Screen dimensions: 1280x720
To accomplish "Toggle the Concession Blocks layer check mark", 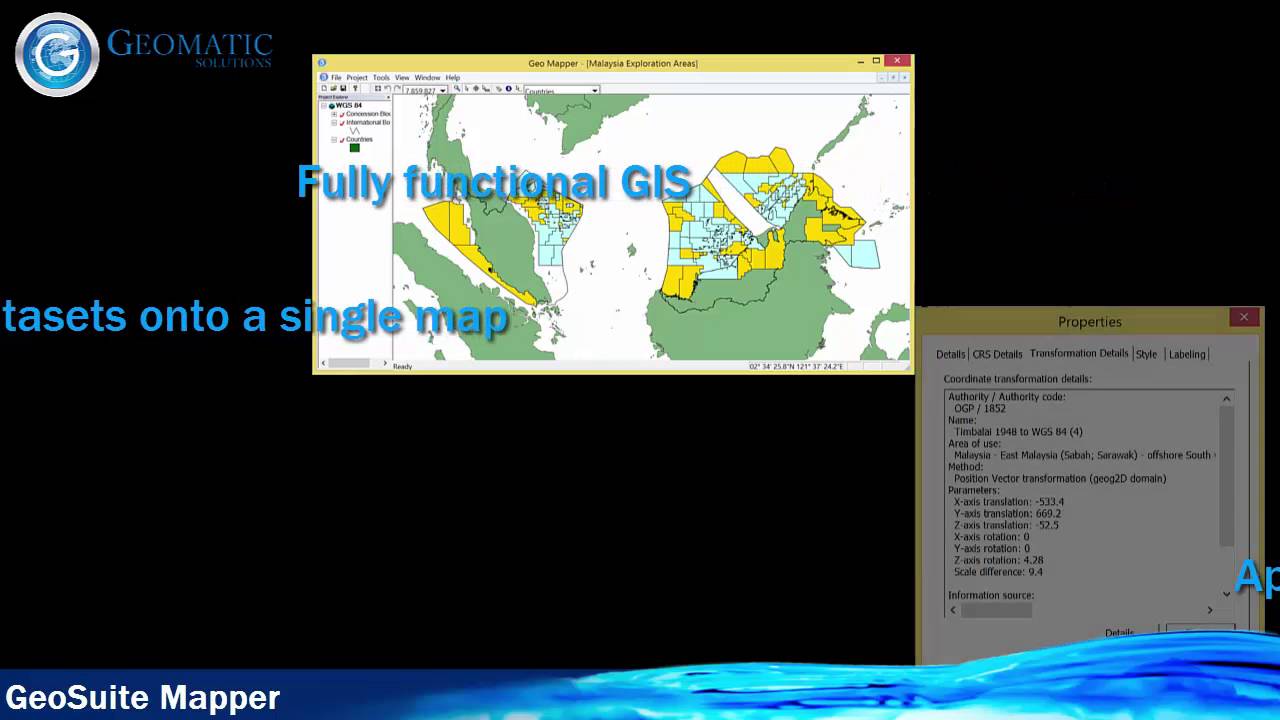I will click(x=342, y=114).
